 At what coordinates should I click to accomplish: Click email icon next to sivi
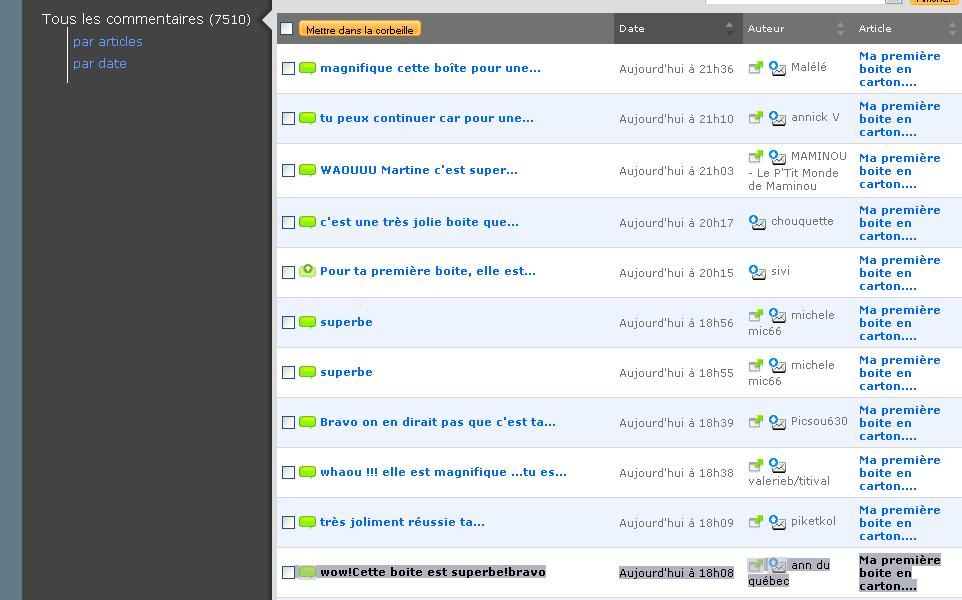pos(758,272)
